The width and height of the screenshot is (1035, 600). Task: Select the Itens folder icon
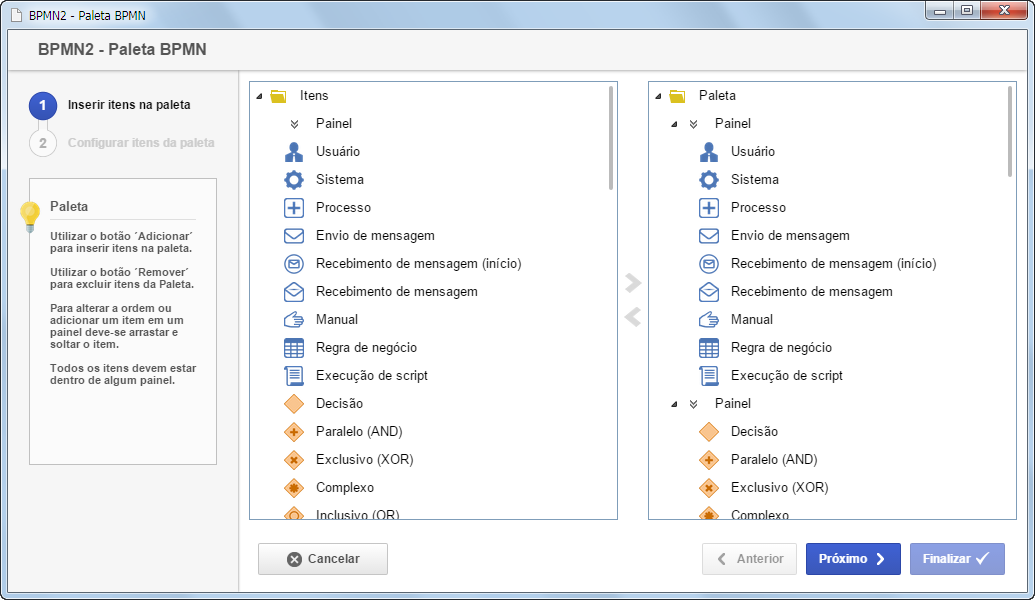[279, 96]
